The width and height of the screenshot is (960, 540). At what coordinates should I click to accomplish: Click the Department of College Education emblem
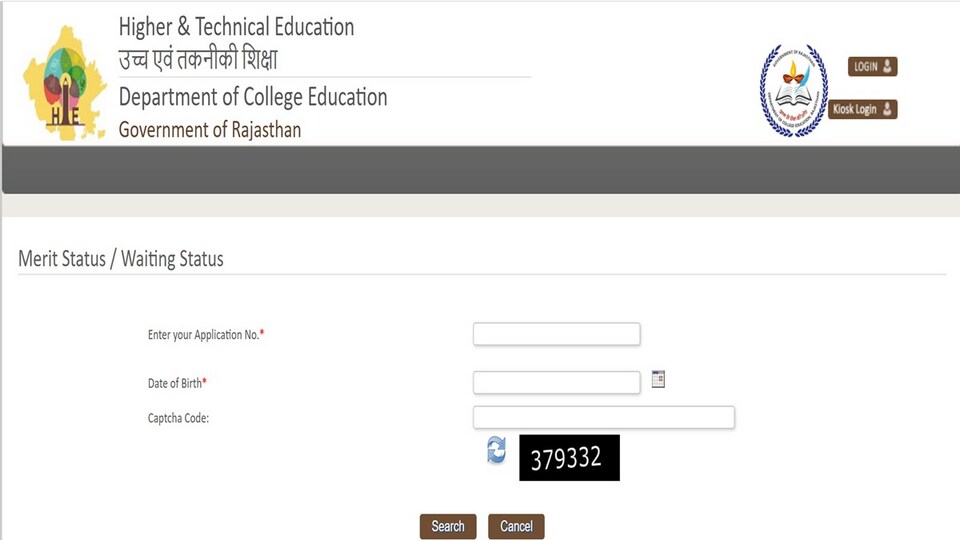(793, 90)
